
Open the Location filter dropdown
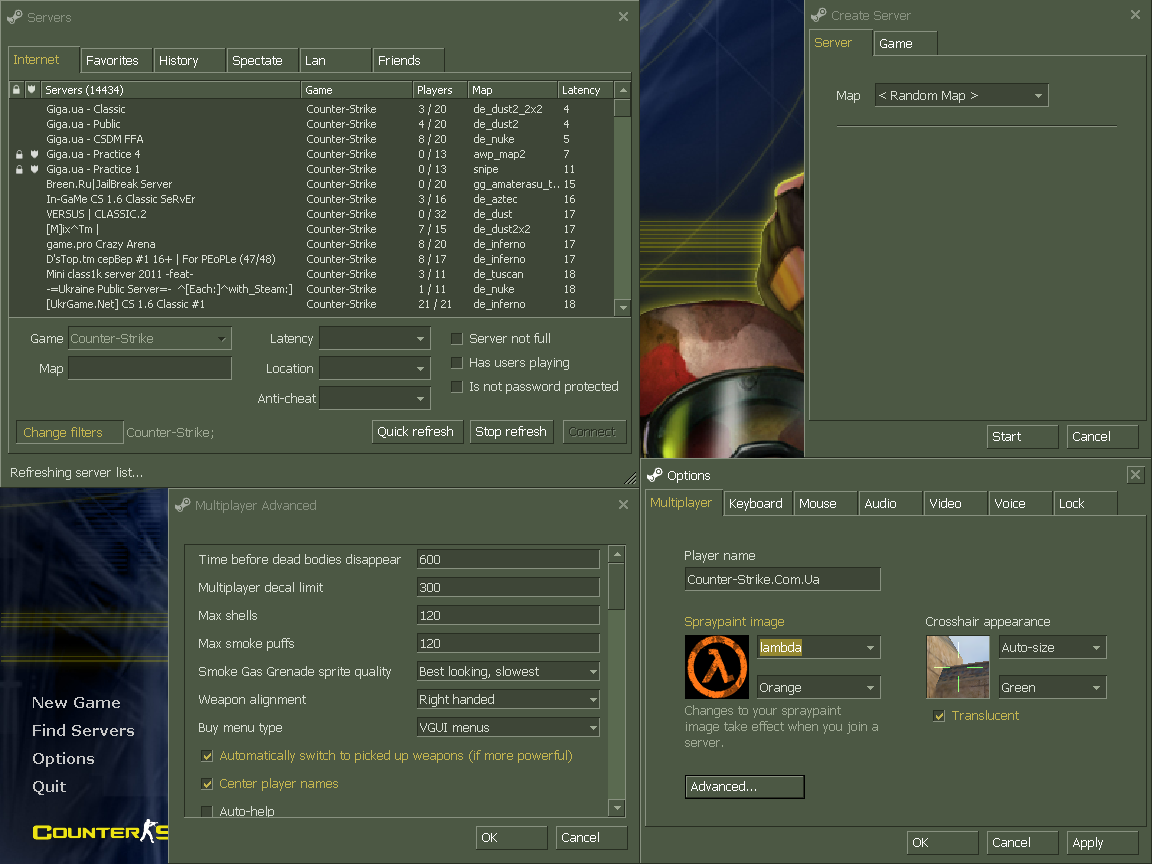[x=375, y=369]
